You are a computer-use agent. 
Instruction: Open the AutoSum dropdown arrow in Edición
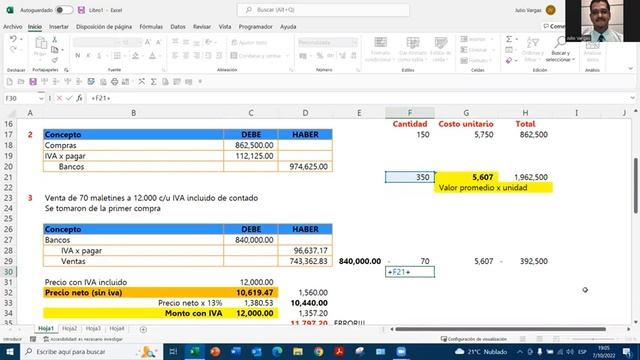(x=516, y=39)
